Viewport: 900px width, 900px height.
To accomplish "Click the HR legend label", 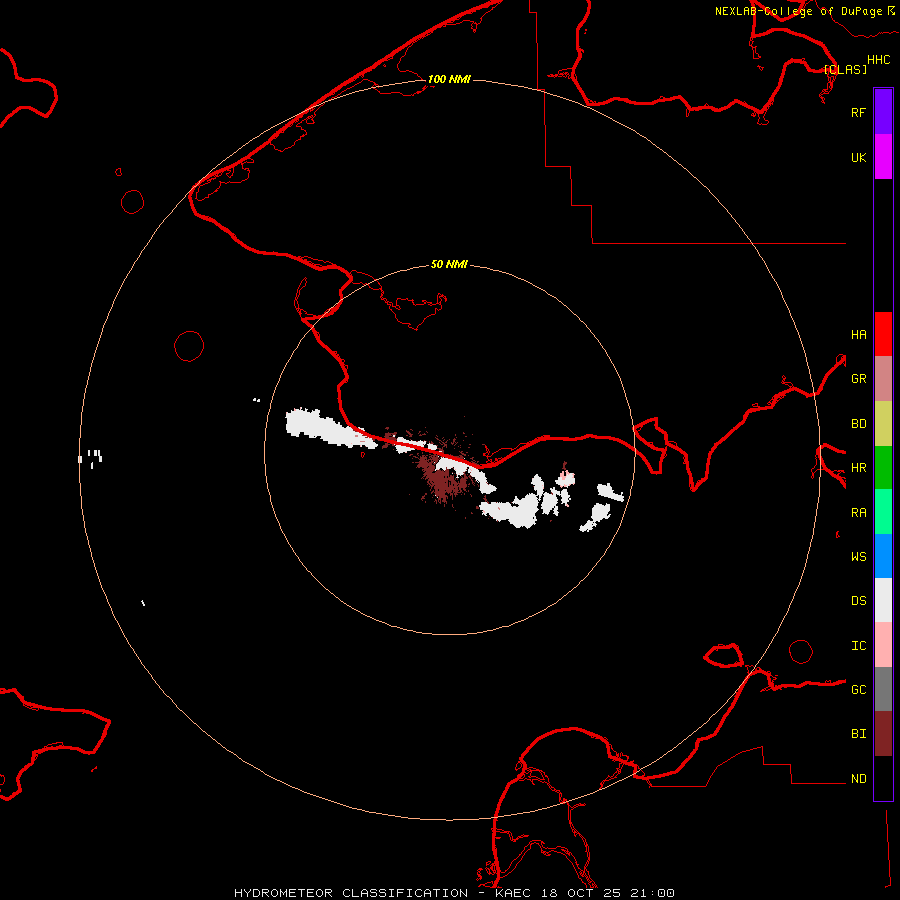I will [x=858, y=467].
